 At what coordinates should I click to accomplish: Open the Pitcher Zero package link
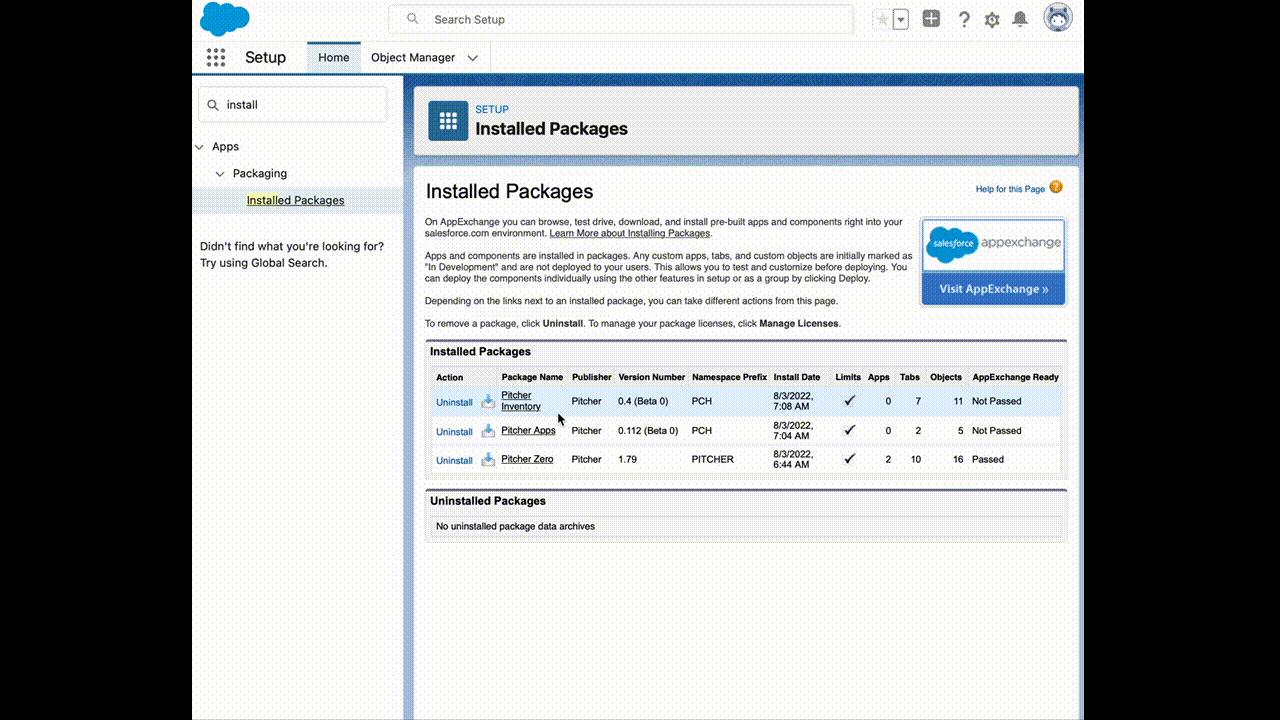point(527,459)
